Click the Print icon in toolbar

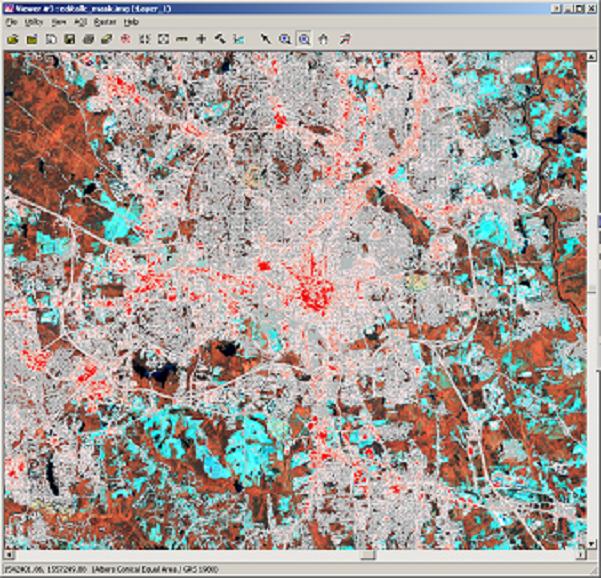[89, 39]
